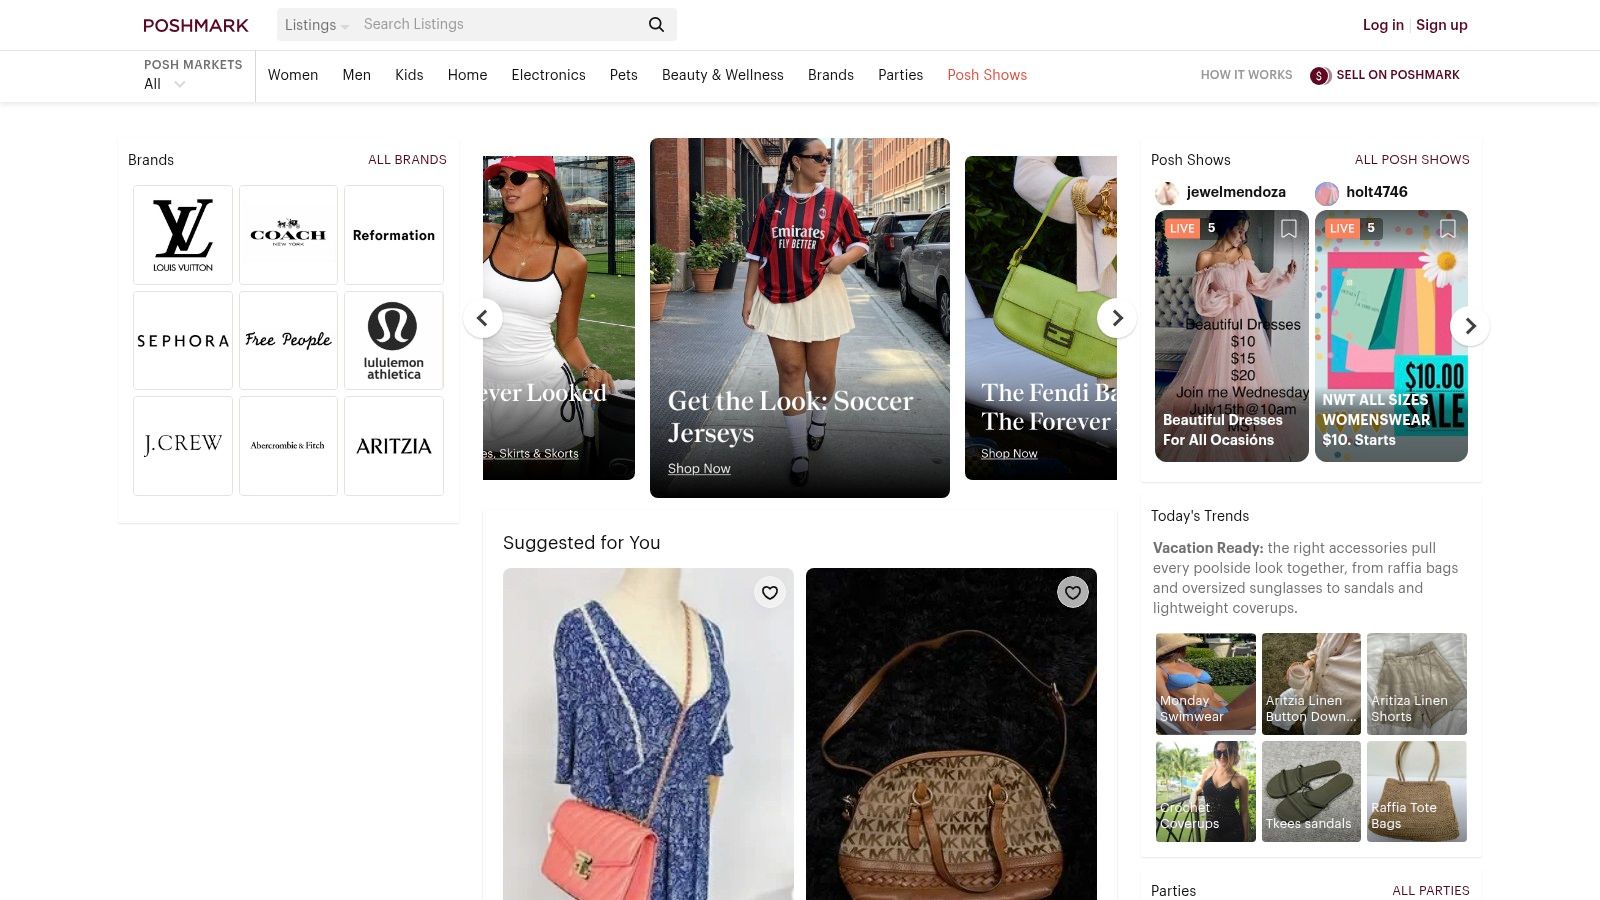Screen dimensions: 1600x900
Task: Advance banner carousel to next slide
Action: tap(1117, 318)
